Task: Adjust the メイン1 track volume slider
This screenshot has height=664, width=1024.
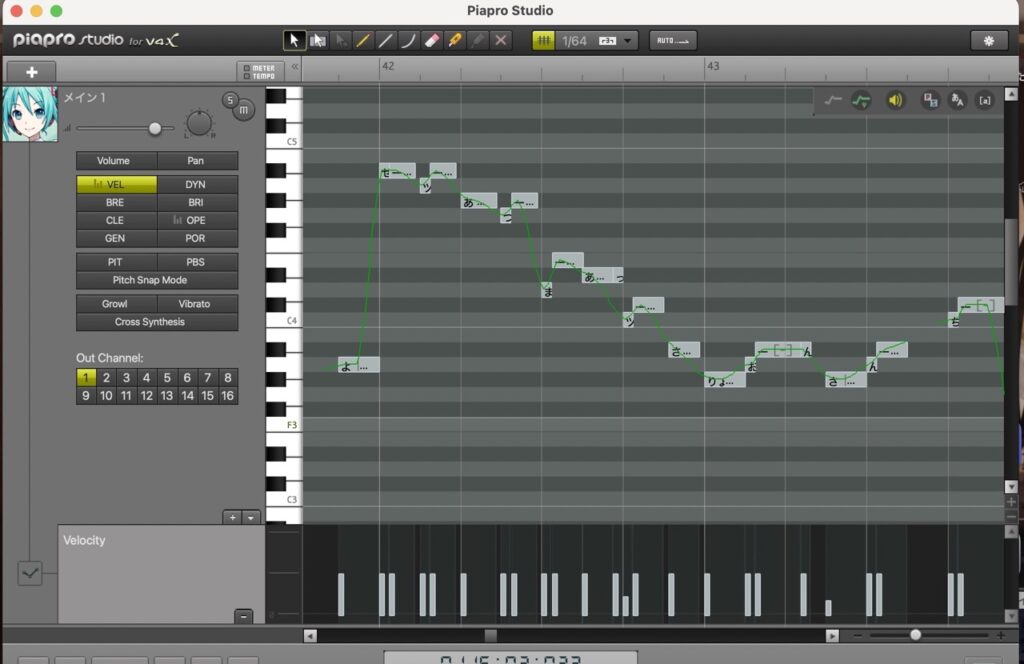Action: click(154, 128)
